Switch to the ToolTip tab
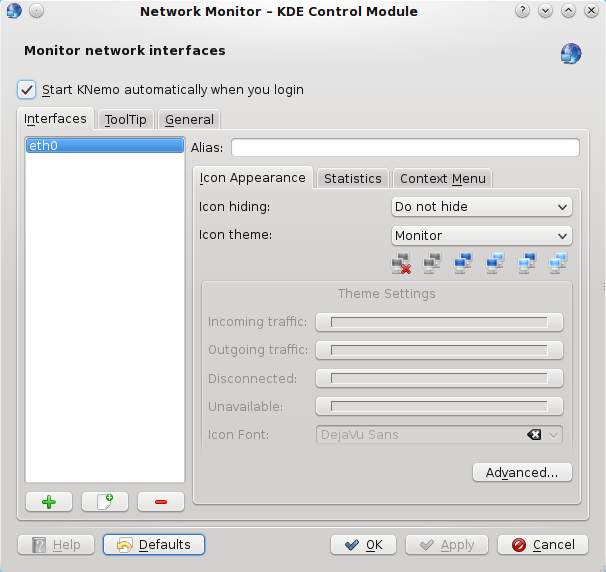606x572 pixels. [126, 120]
